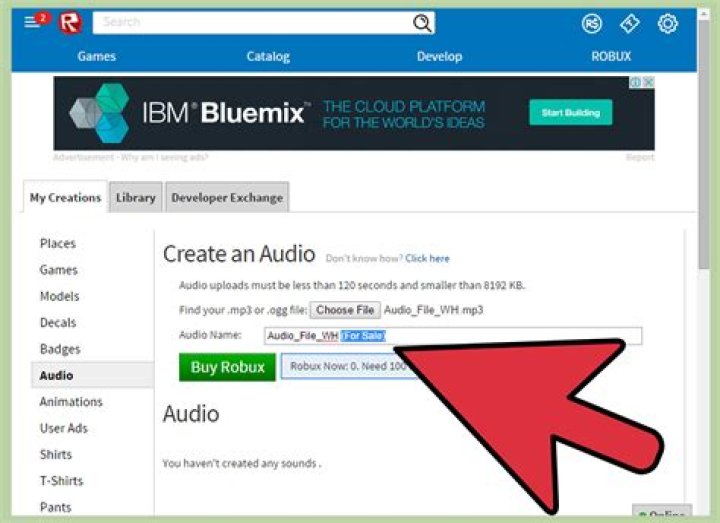Viewport: 720px width, 523px height.
Task: Click inside the top search field
Action: [x=250, y=23]
